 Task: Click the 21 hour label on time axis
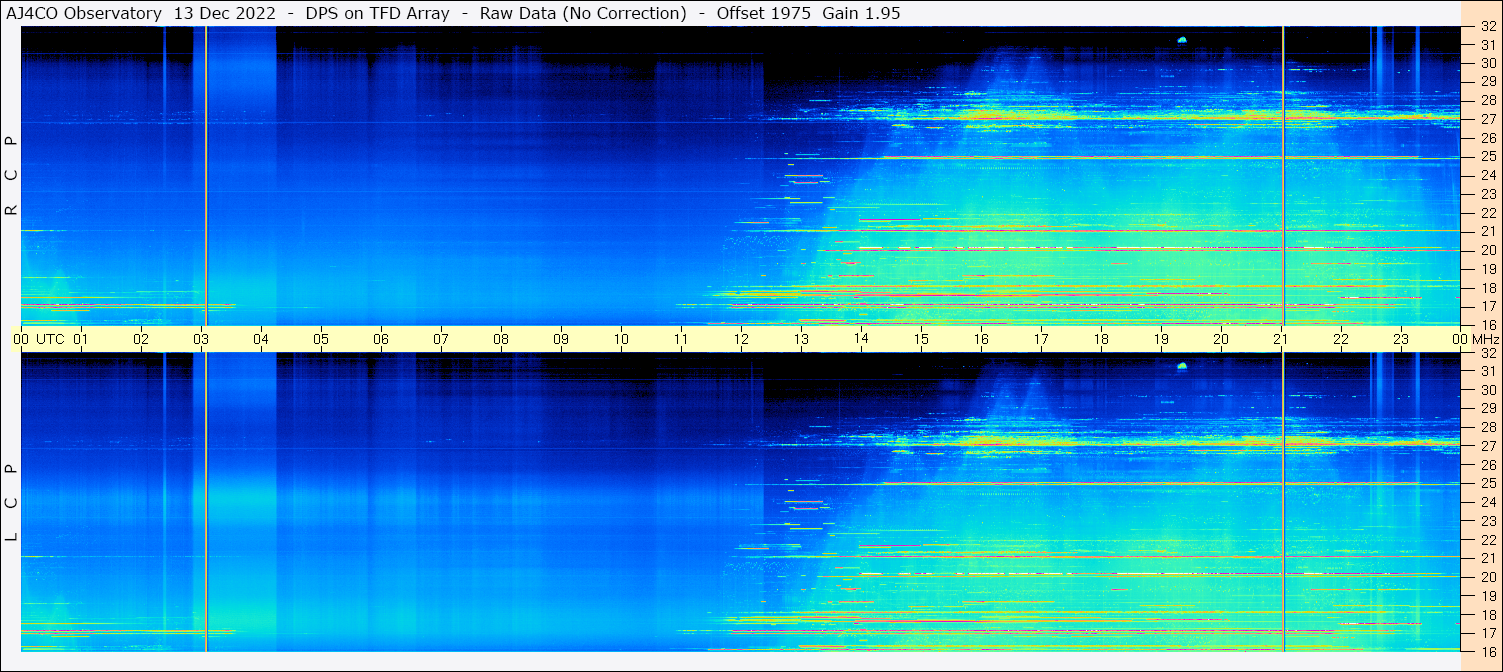(x=1281, y=339)
